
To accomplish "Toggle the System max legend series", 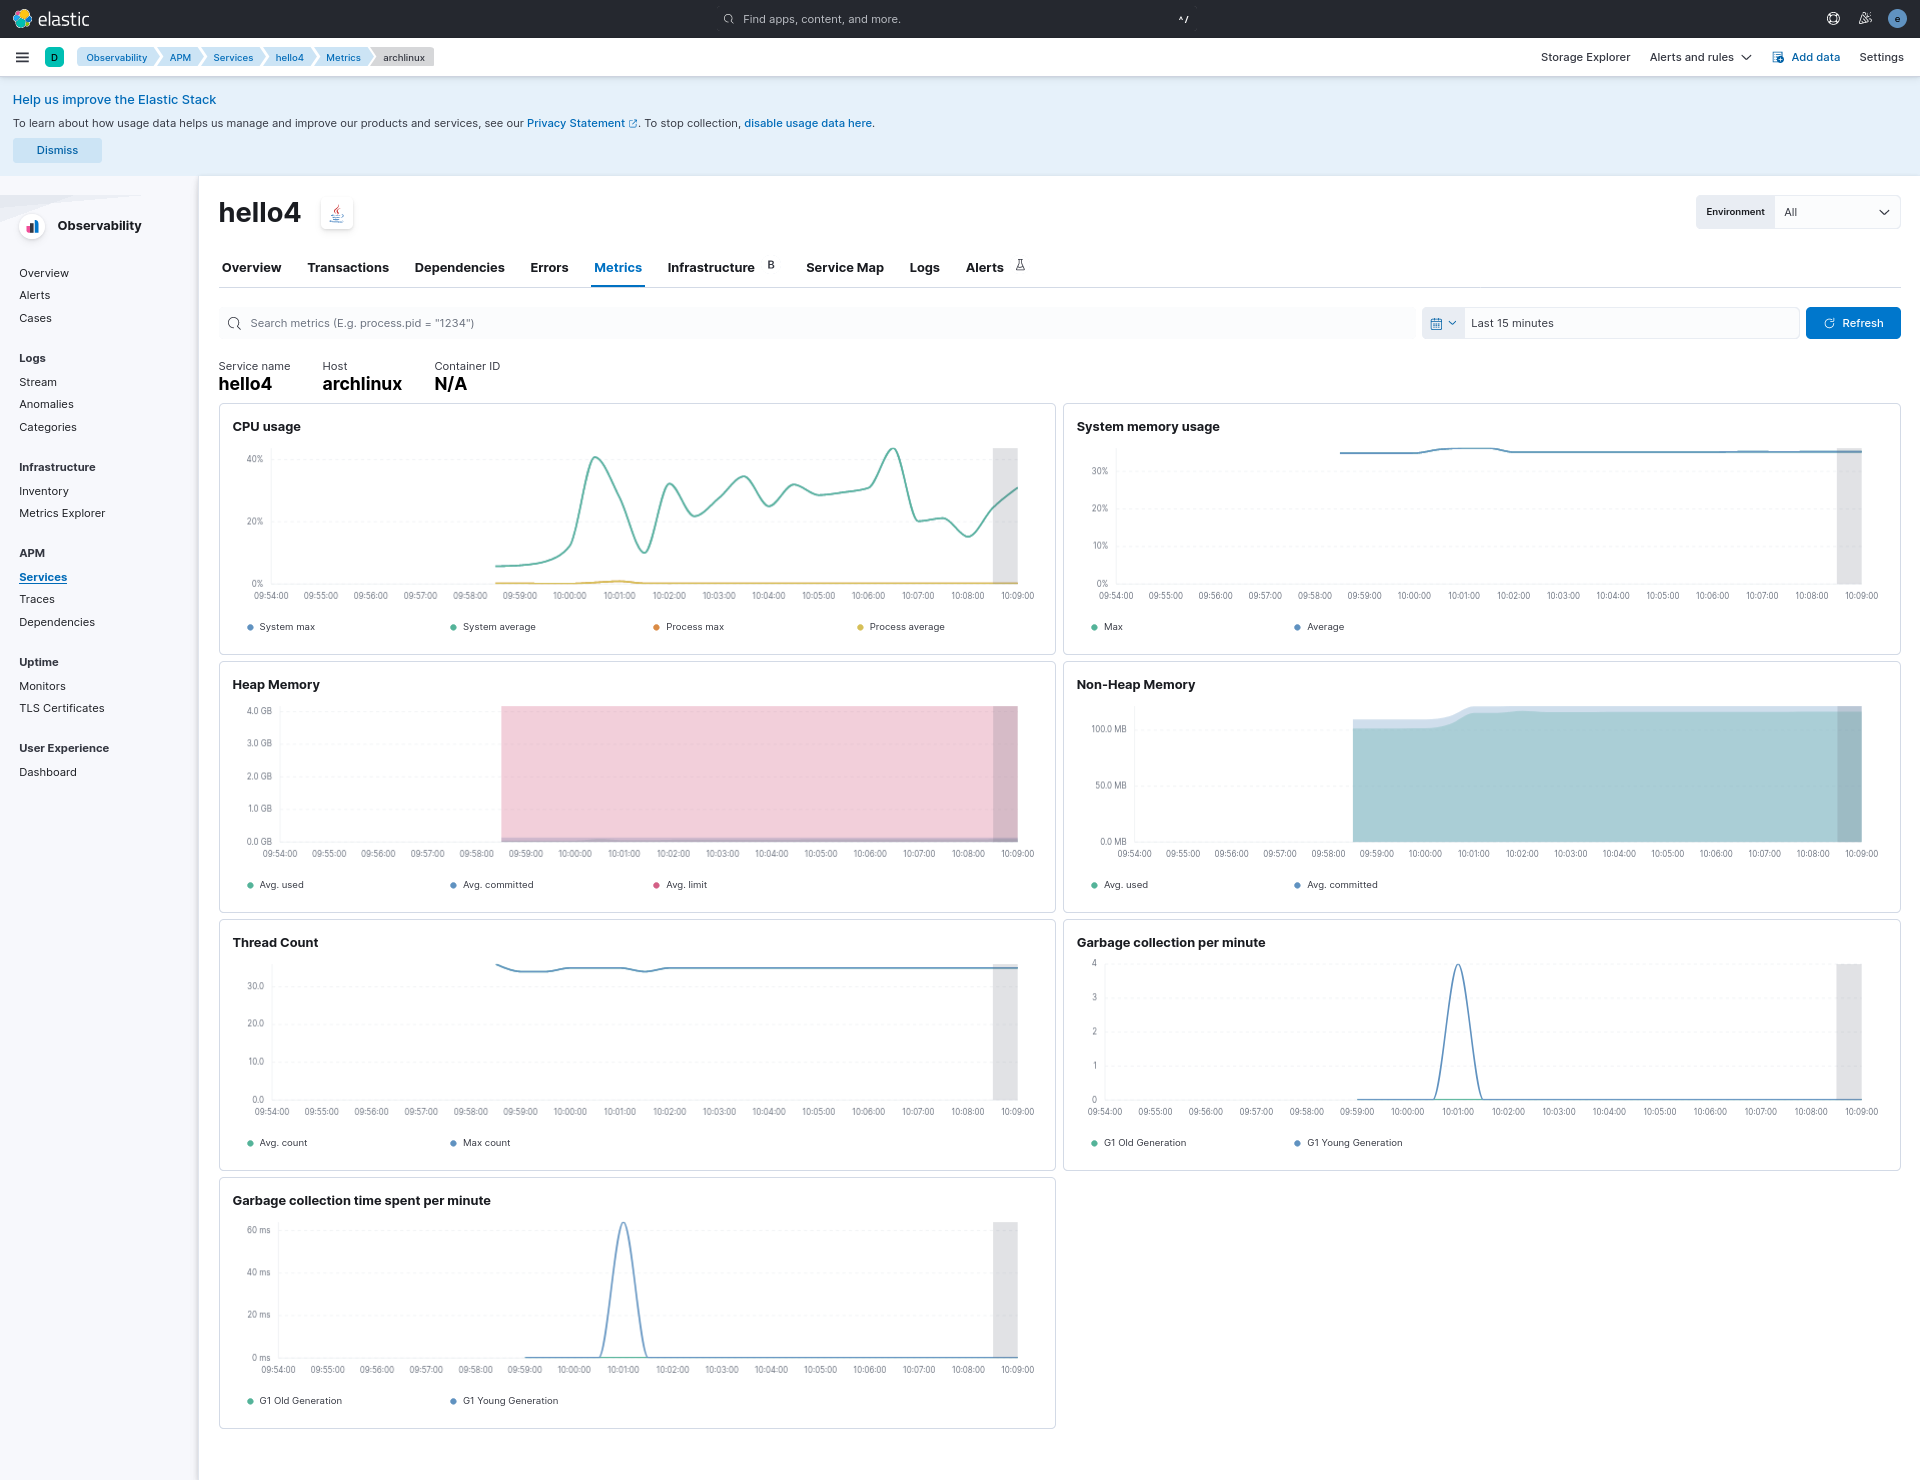I will pos(286,627).
